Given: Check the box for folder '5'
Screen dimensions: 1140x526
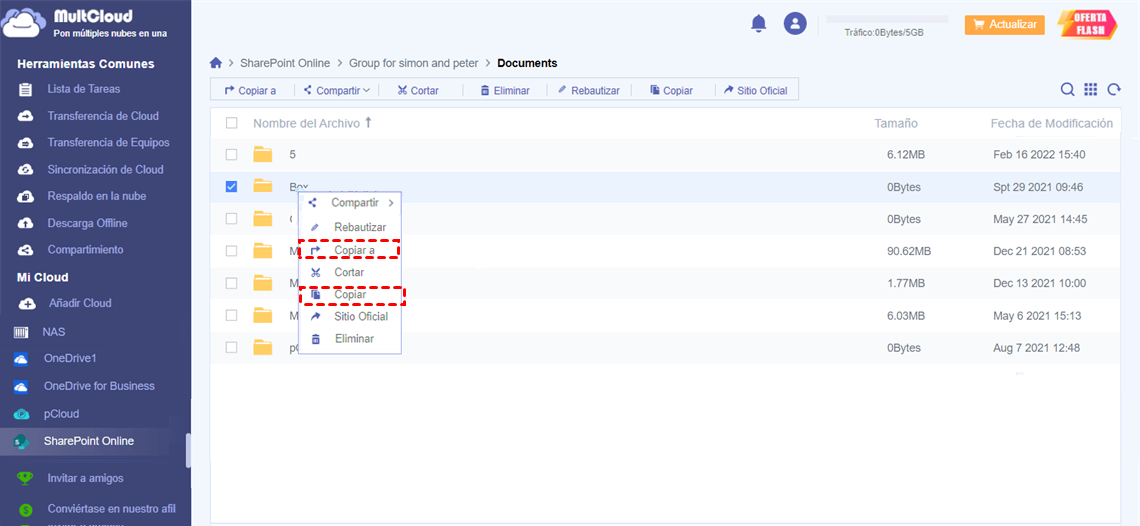Looking at the screenshot, I should tap(231, 154).
